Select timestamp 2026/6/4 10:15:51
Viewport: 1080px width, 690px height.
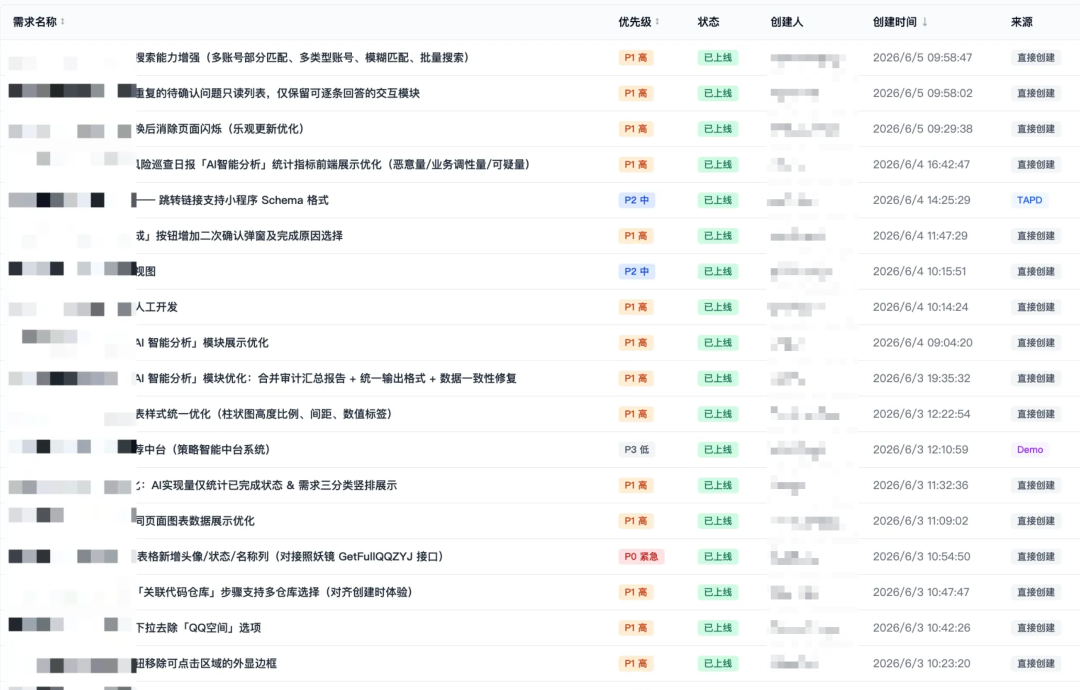point(920,271)
